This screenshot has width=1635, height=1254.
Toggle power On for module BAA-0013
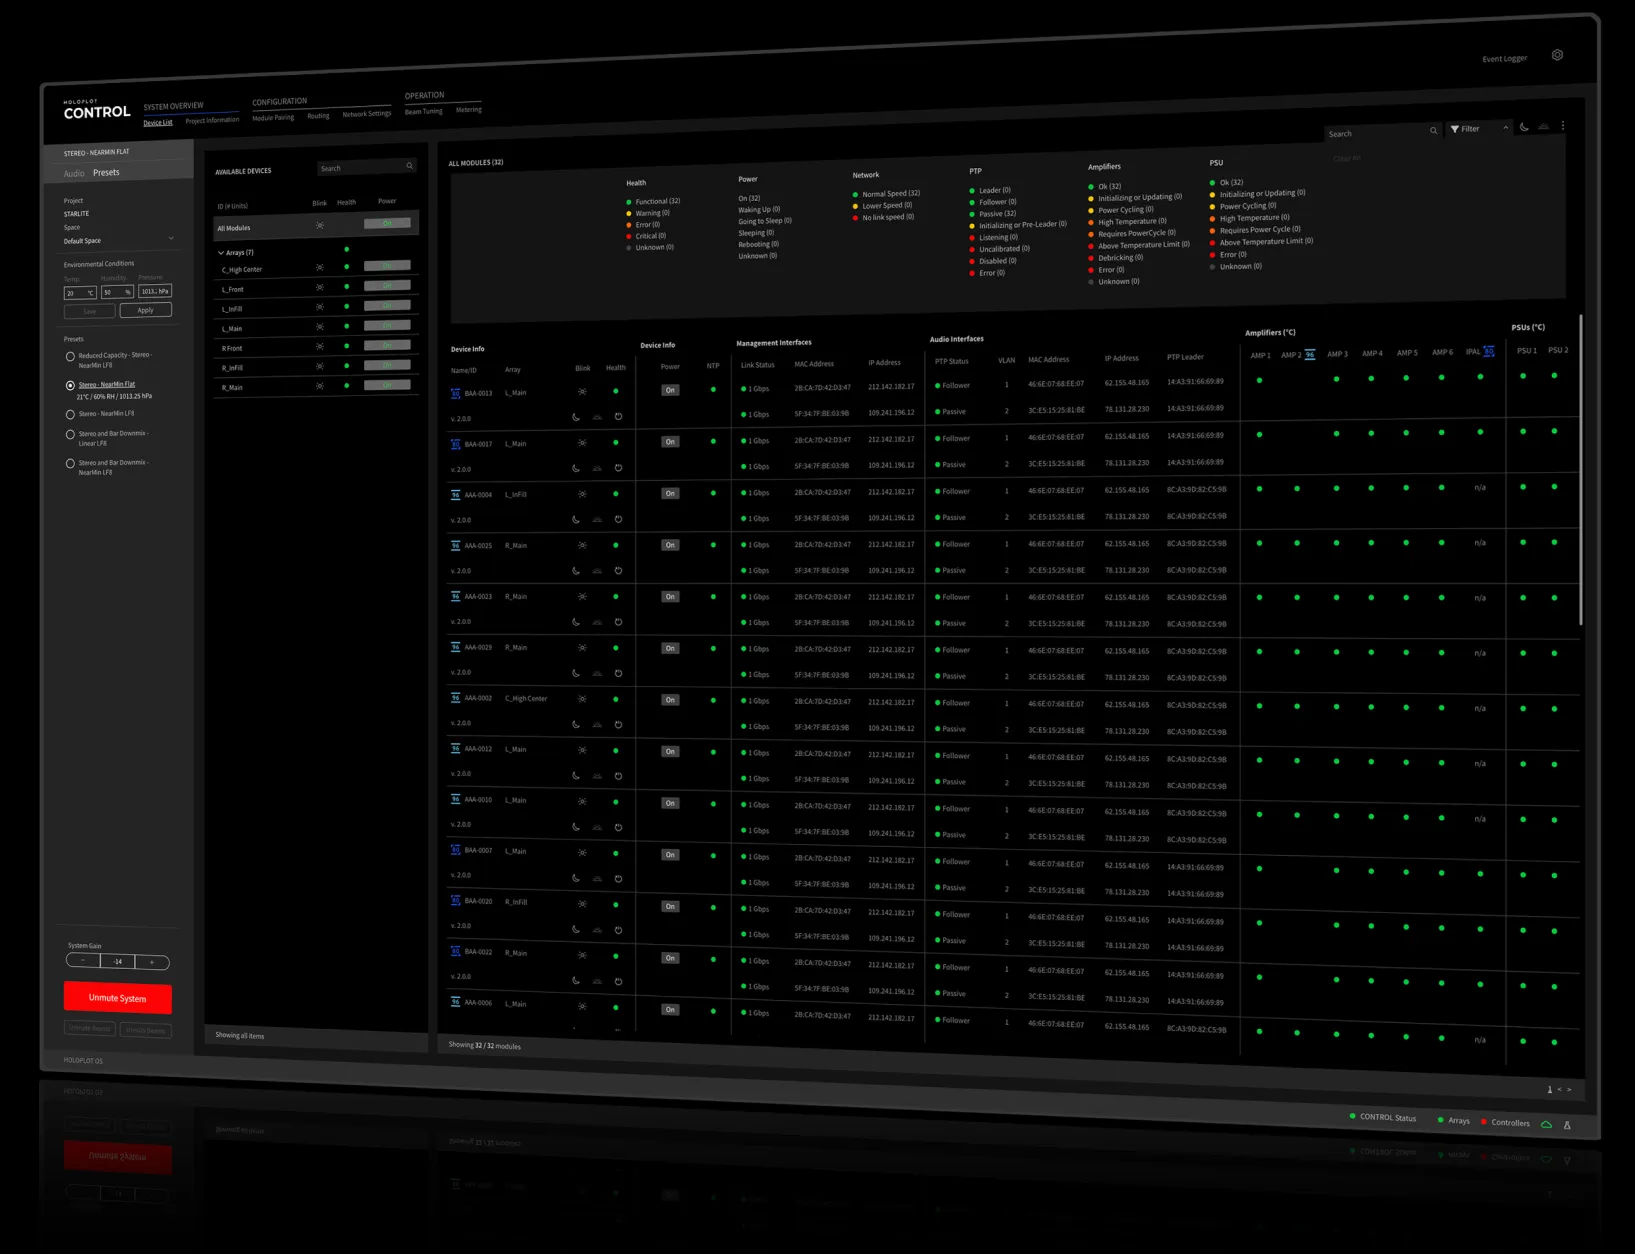coord(670,390)
